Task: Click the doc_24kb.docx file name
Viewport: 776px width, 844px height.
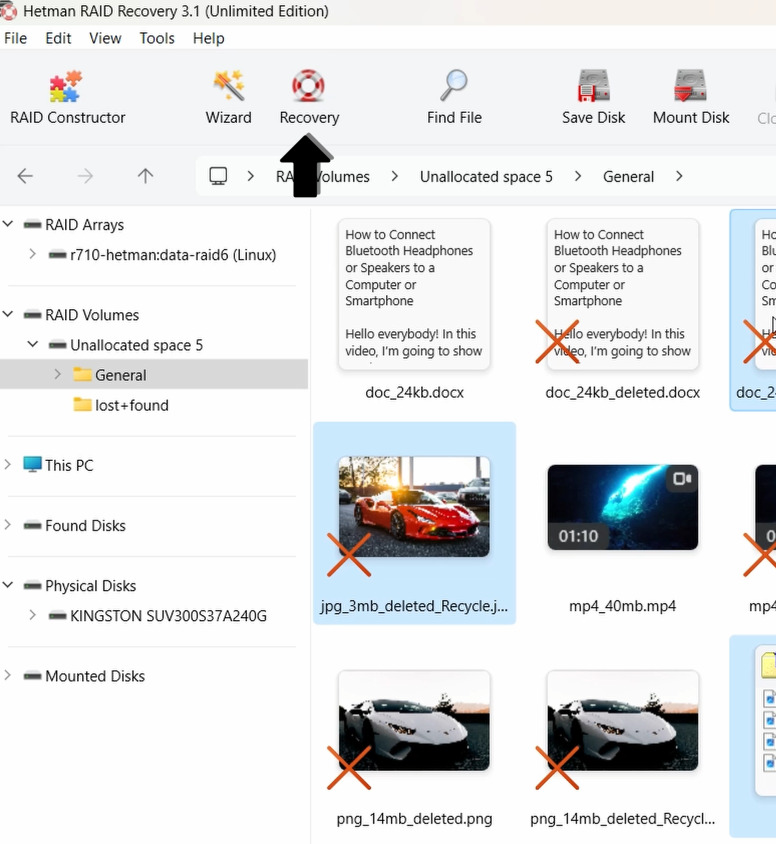Action: [414, 392]
